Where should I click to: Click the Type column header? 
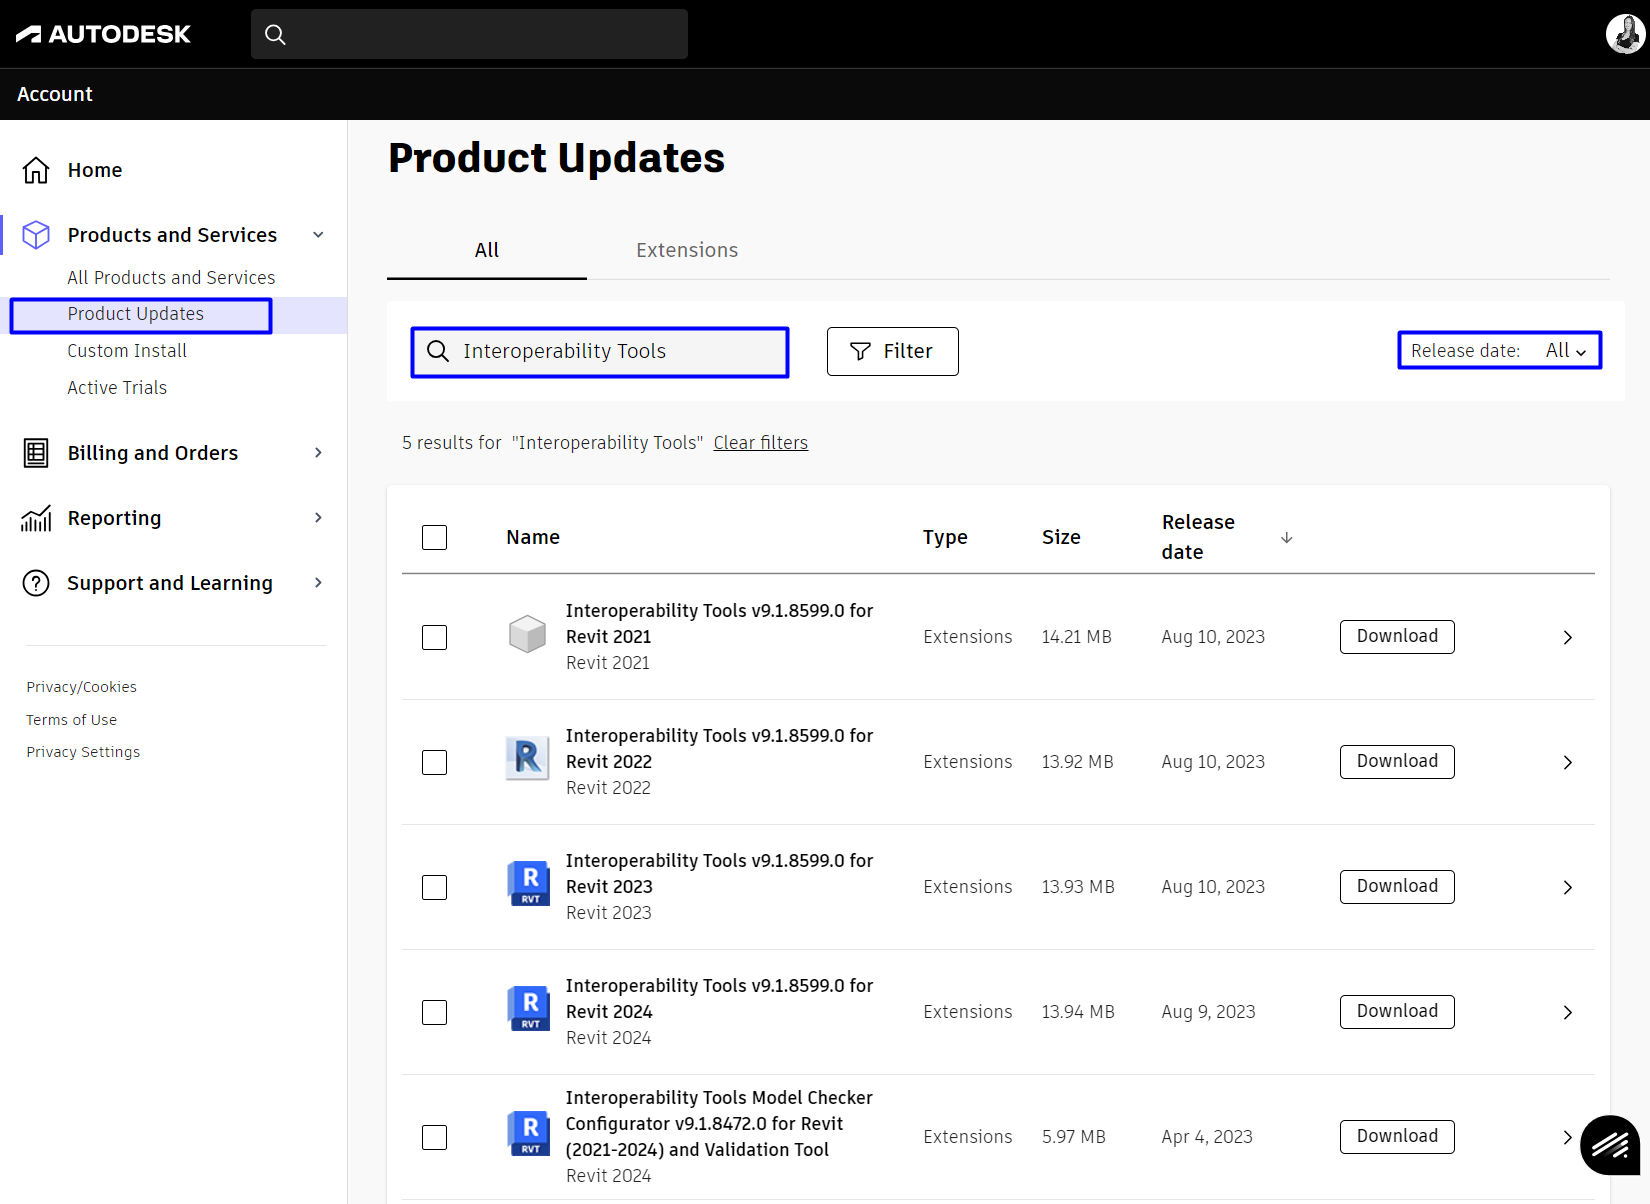[945, 537]
